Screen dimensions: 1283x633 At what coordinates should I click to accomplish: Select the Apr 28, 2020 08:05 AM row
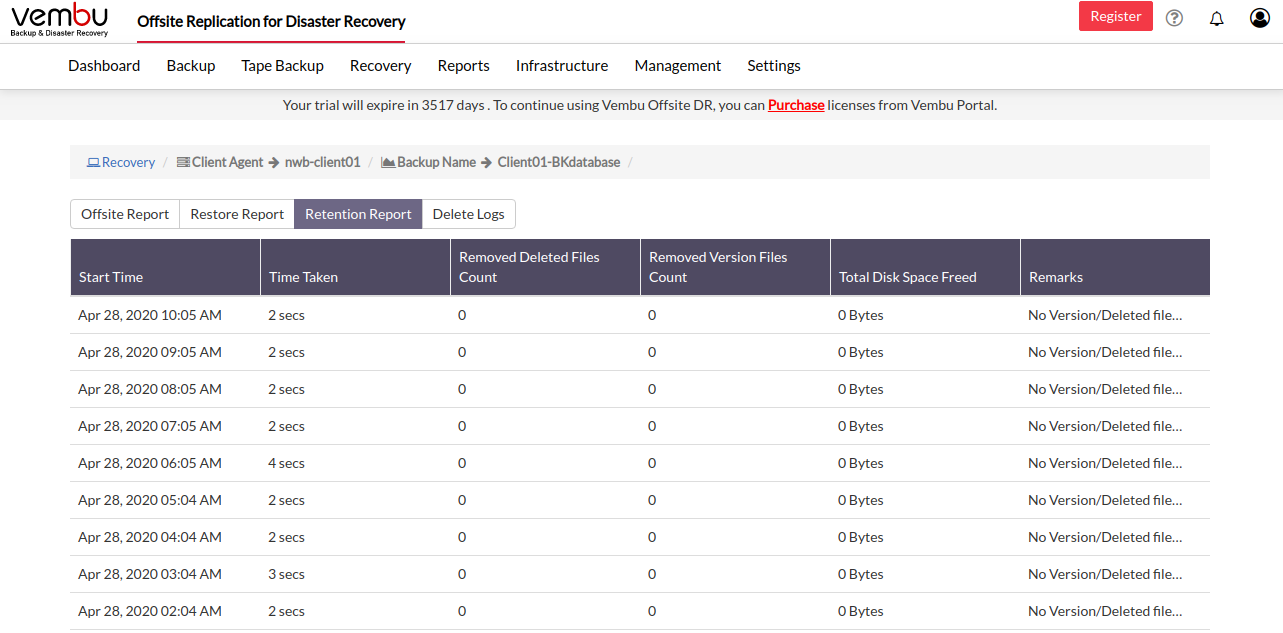(640, 389)
